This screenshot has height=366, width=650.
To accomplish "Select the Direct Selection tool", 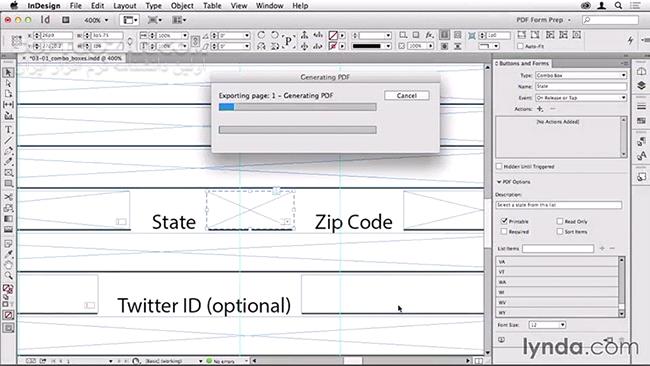I will point(8,84).
